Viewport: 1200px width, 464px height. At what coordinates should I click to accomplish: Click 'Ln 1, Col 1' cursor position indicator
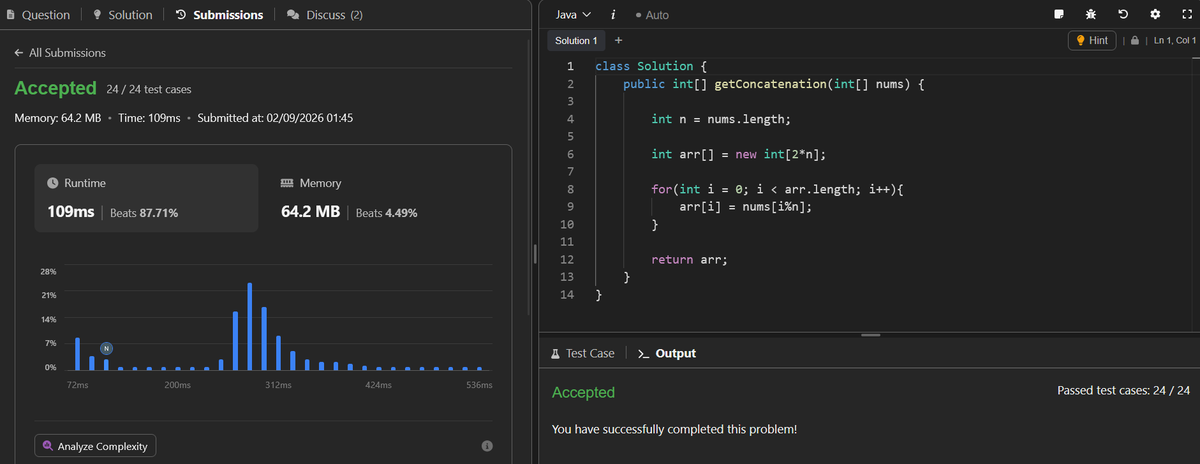[x=1174, y=40]
